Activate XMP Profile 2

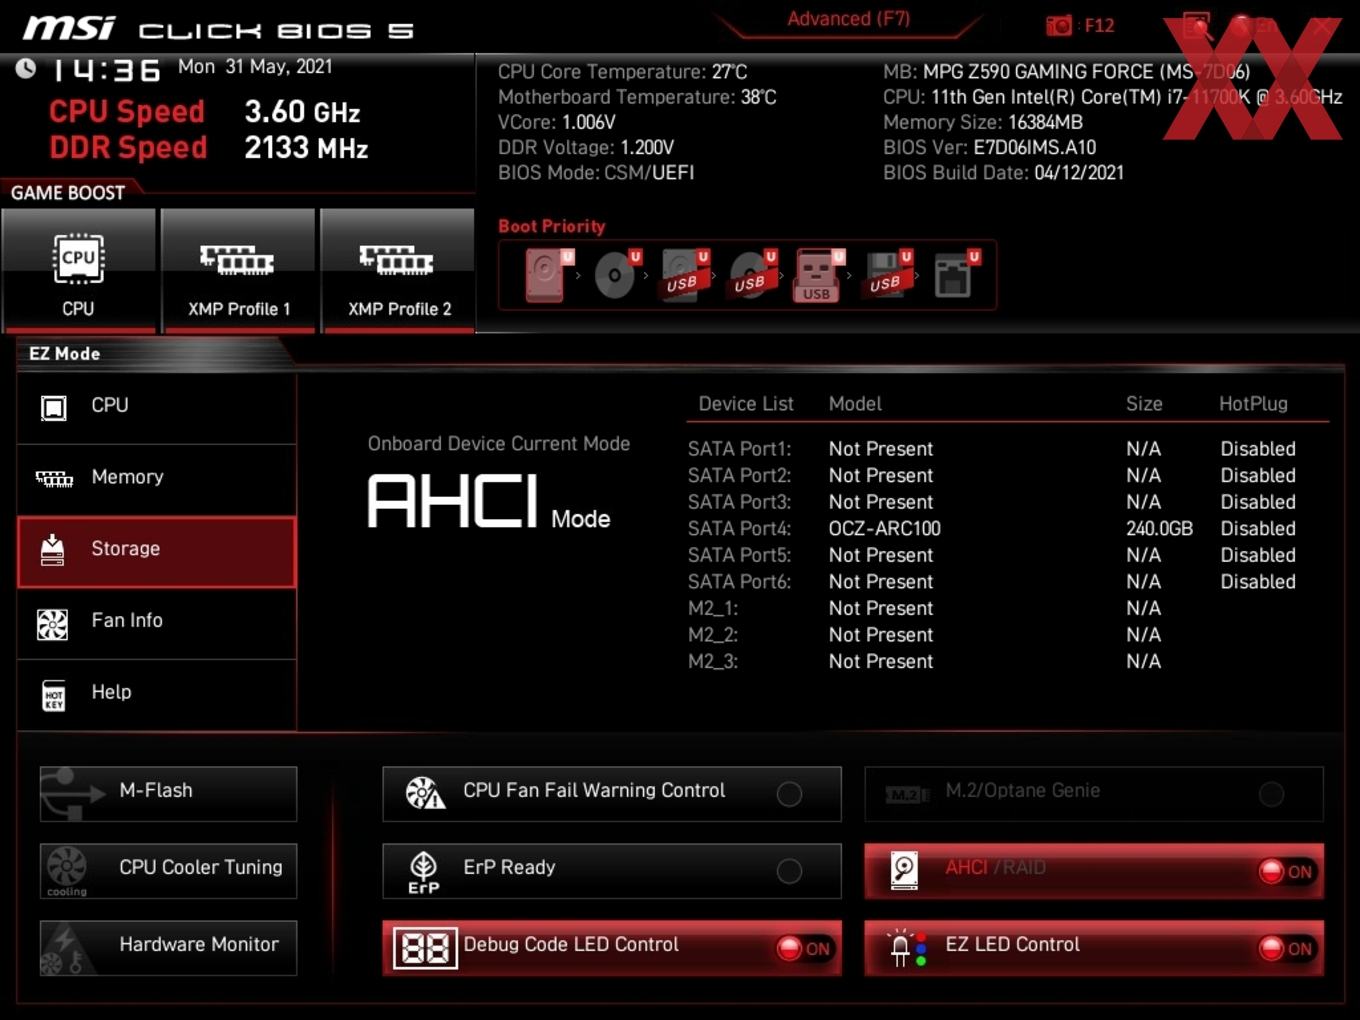398,270
